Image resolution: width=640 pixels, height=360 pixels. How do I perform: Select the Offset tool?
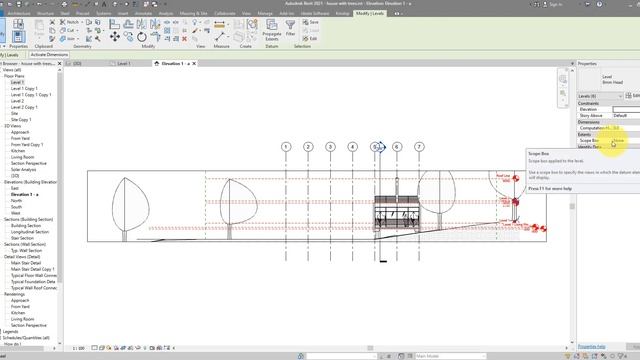(x=128, y=24)
